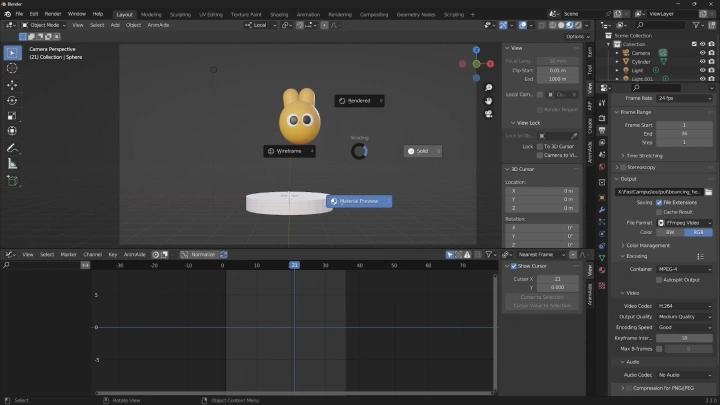
Task: Toggle the Camera visibility eye icon
Action: click(702, 53)
